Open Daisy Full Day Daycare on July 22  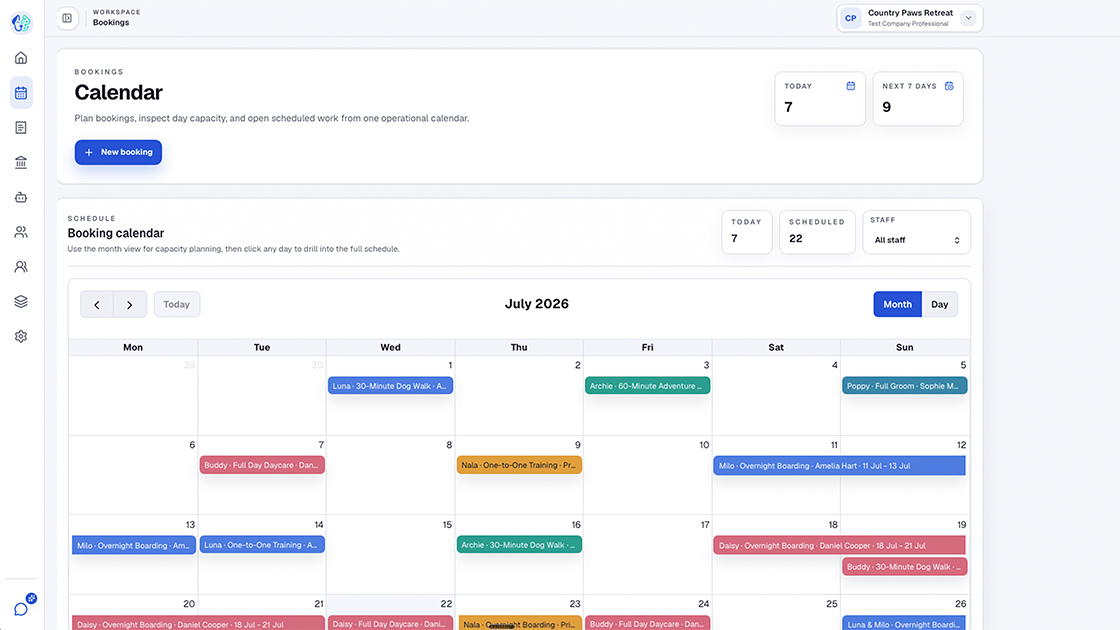pos(390,623)
